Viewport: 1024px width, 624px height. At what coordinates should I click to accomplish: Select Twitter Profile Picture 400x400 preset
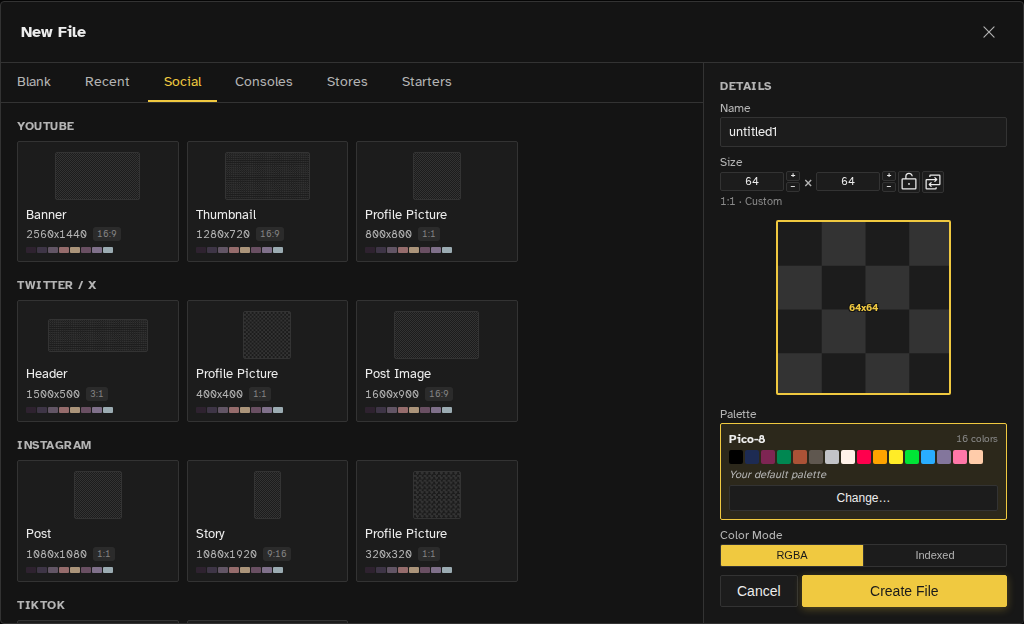[x=267, y=361]
